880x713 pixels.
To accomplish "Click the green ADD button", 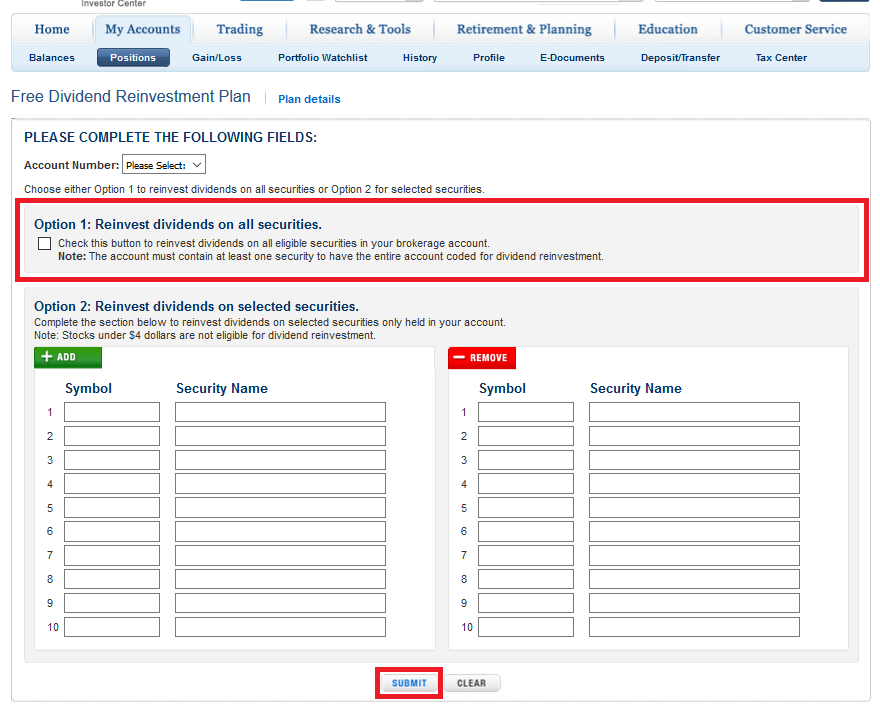I will (x=68, y=357).
